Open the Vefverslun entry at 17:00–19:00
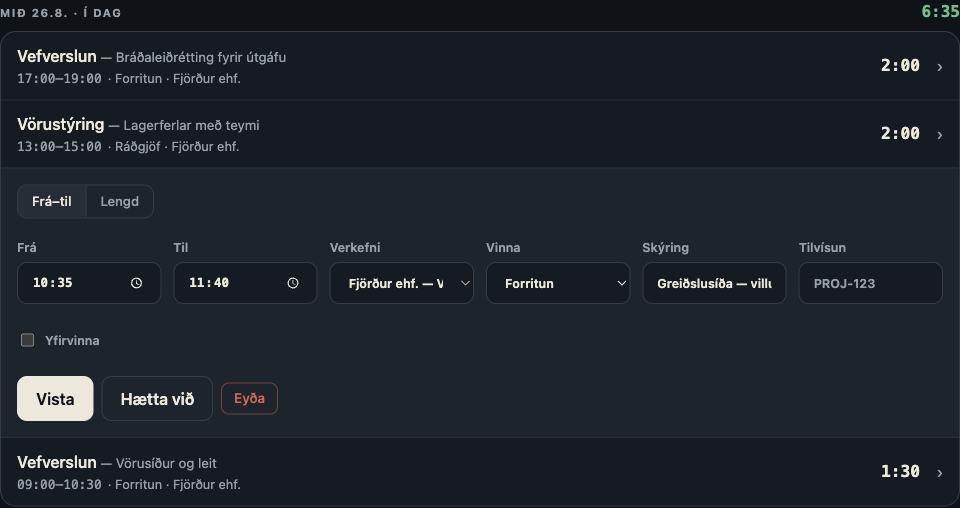The height and width of the screenshot is (508, 960). (480, 67)
